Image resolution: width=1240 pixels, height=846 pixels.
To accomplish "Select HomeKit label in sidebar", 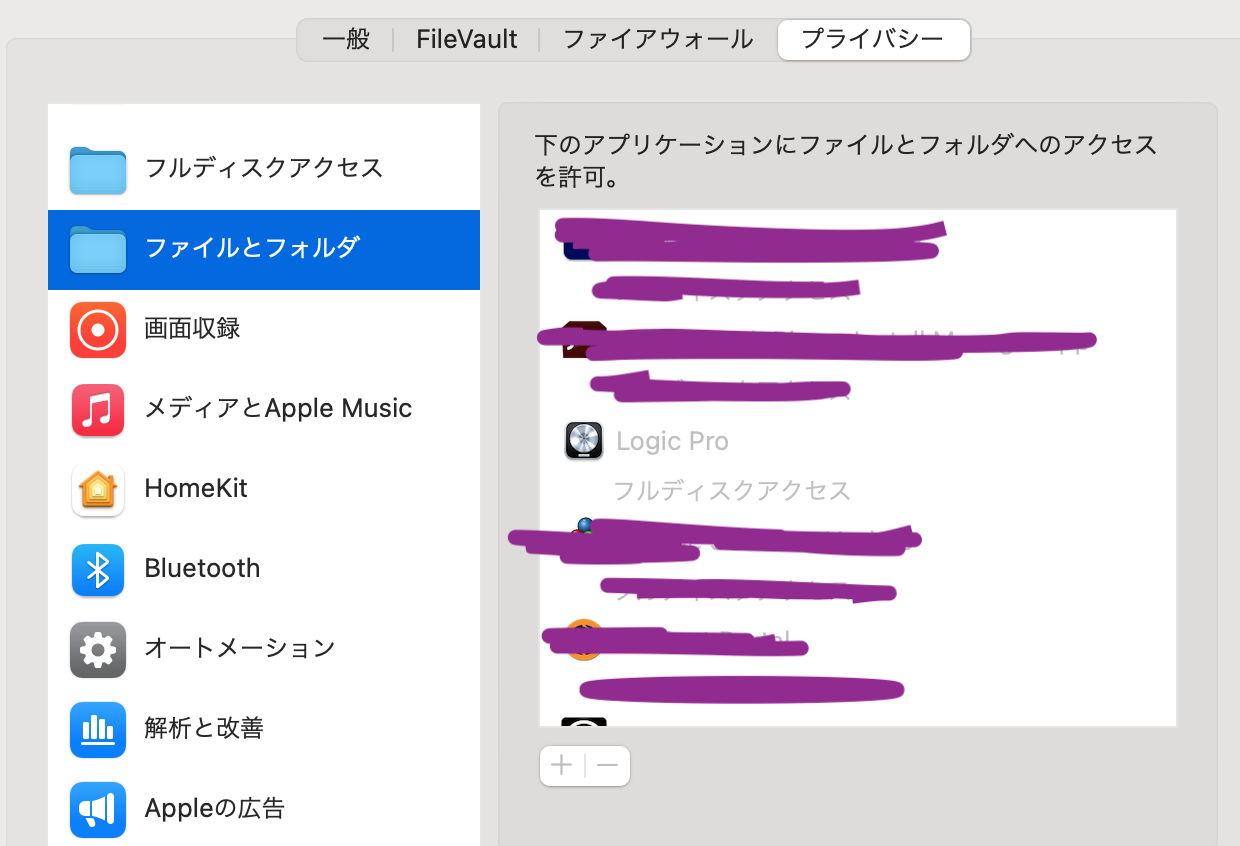I will tap(196, 488).
